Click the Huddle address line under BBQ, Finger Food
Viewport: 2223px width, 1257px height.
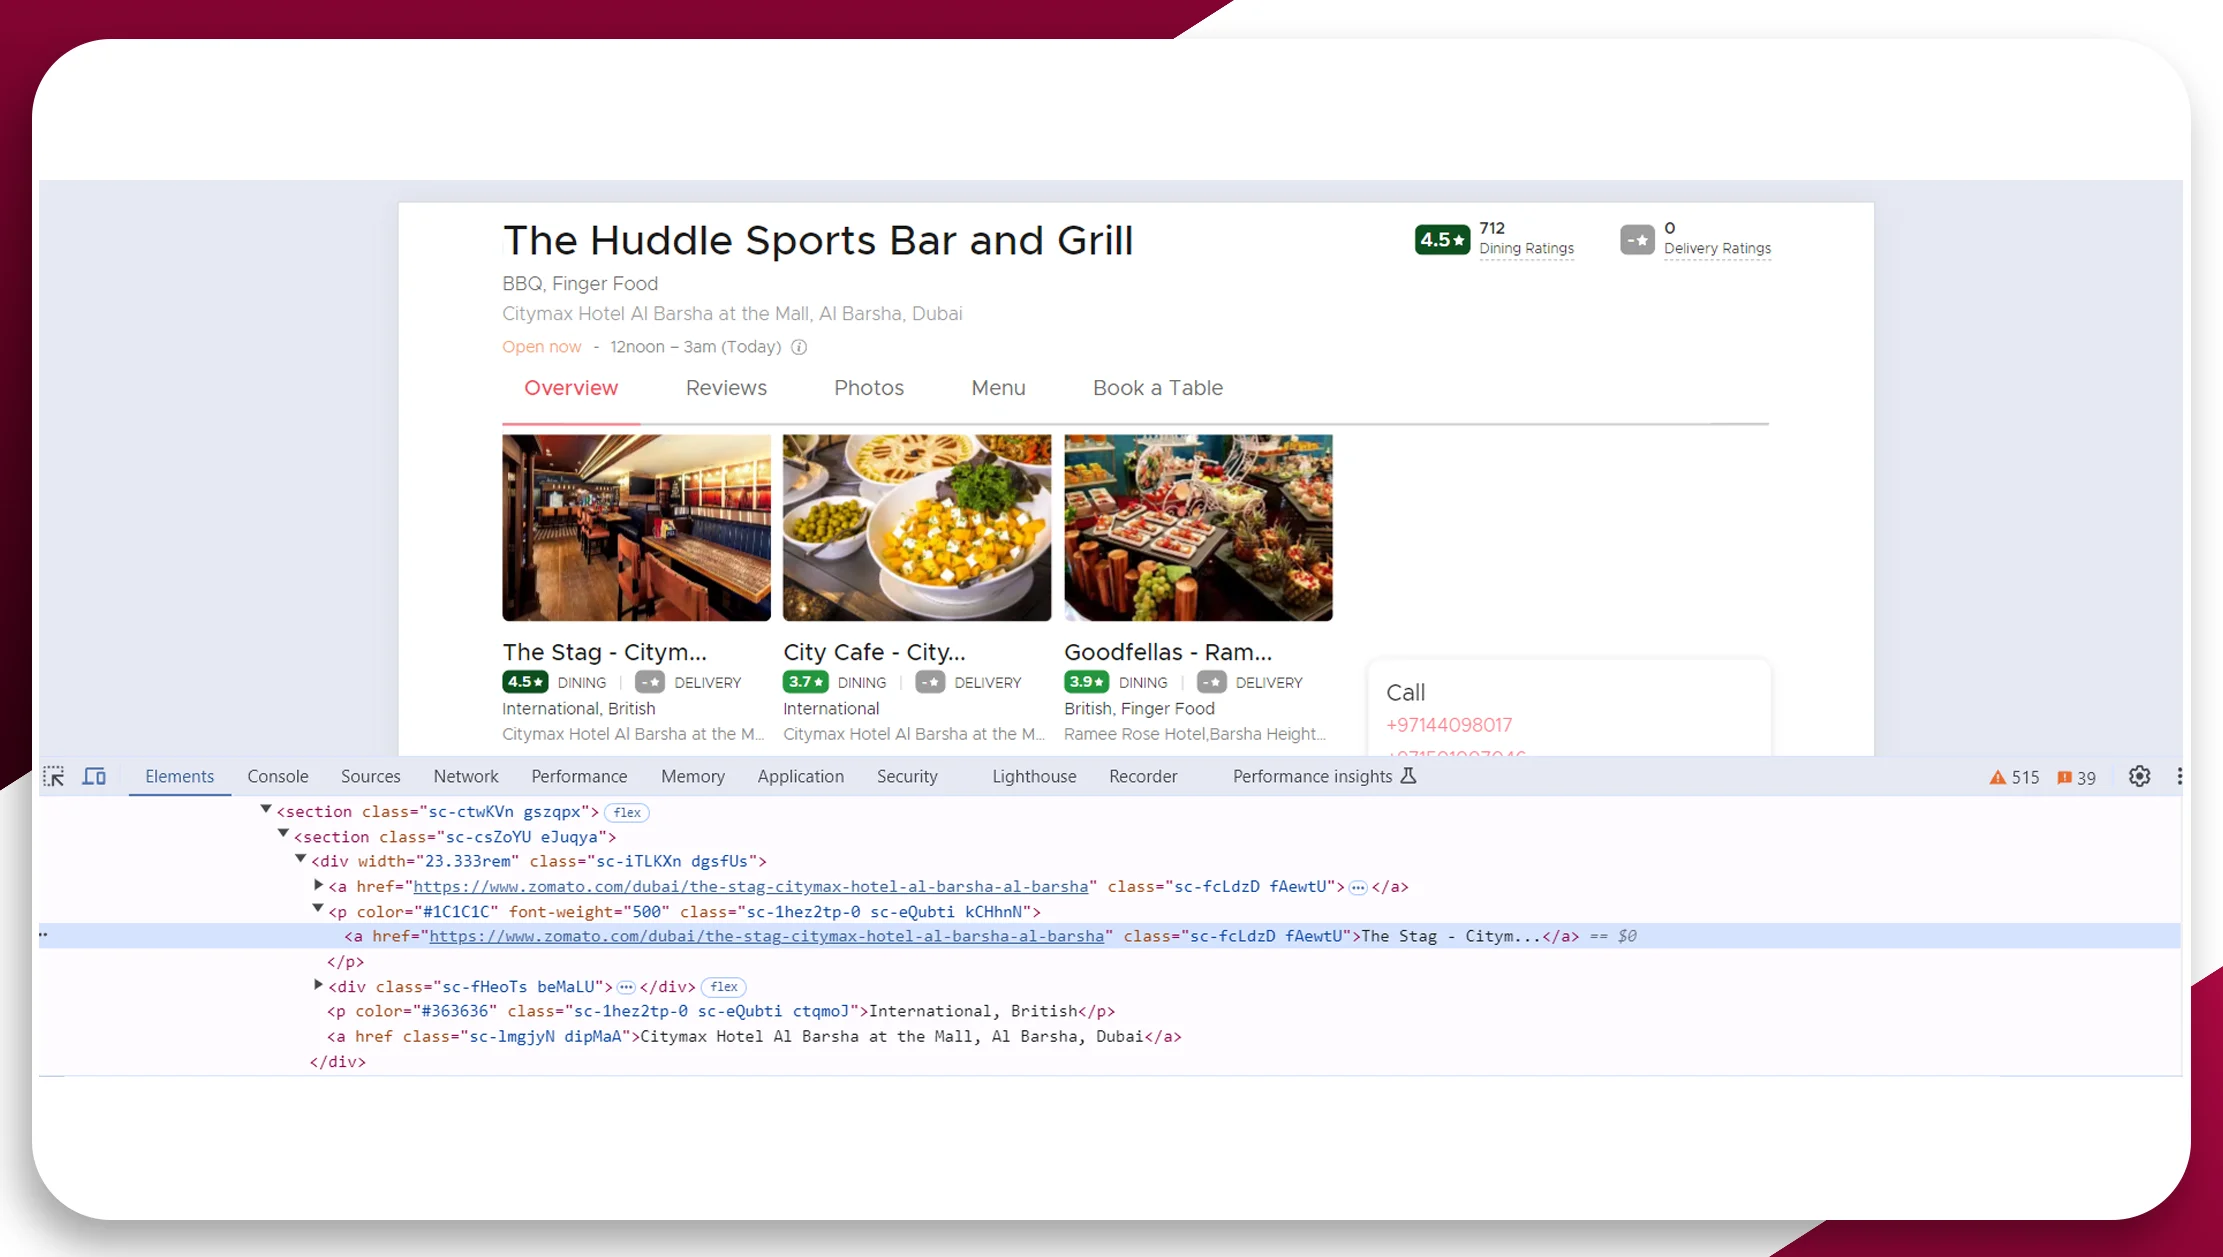click(x=732, y=314)
